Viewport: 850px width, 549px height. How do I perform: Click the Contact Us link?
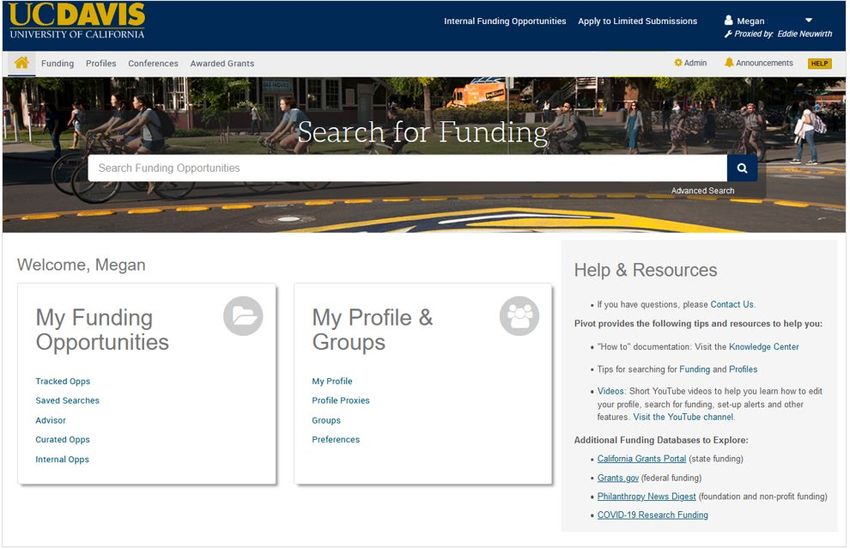(x=733, y=305)
